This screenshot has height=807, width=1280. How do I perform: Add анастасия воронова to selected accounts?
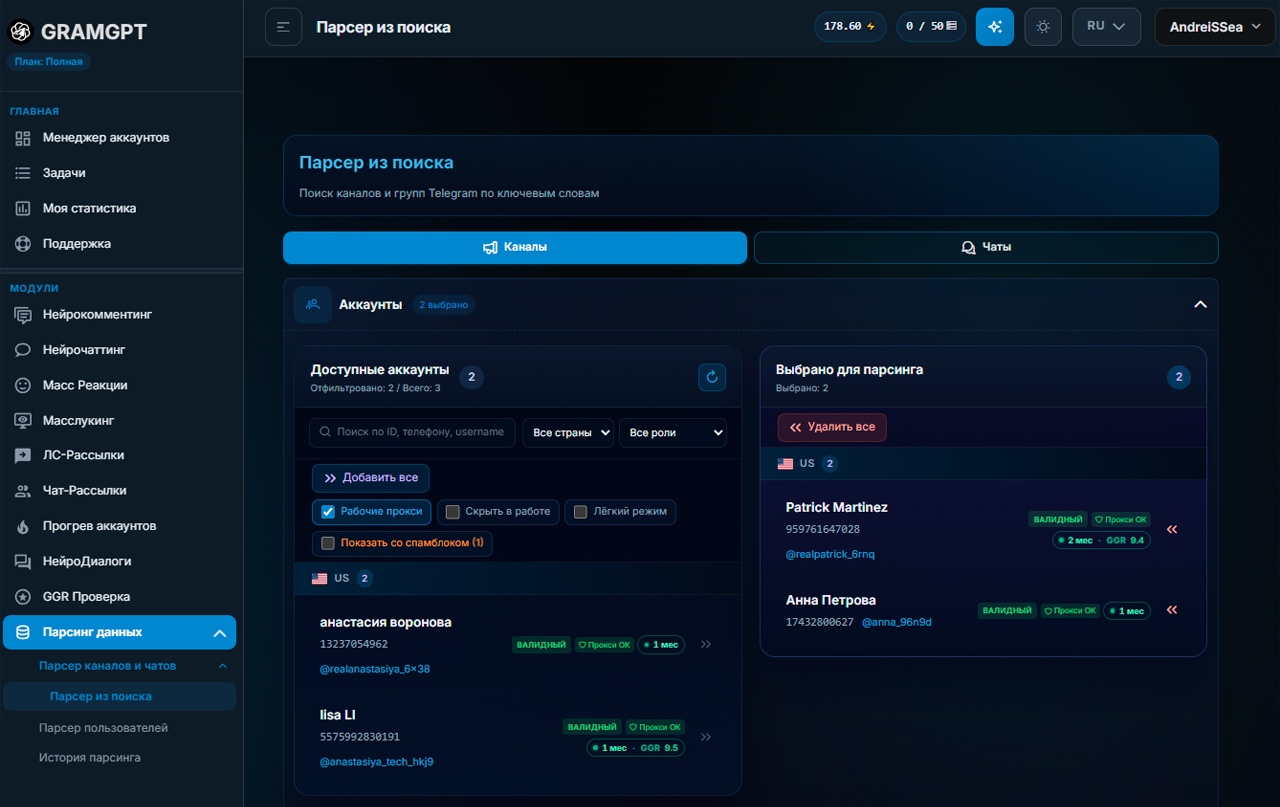(706, 645)
